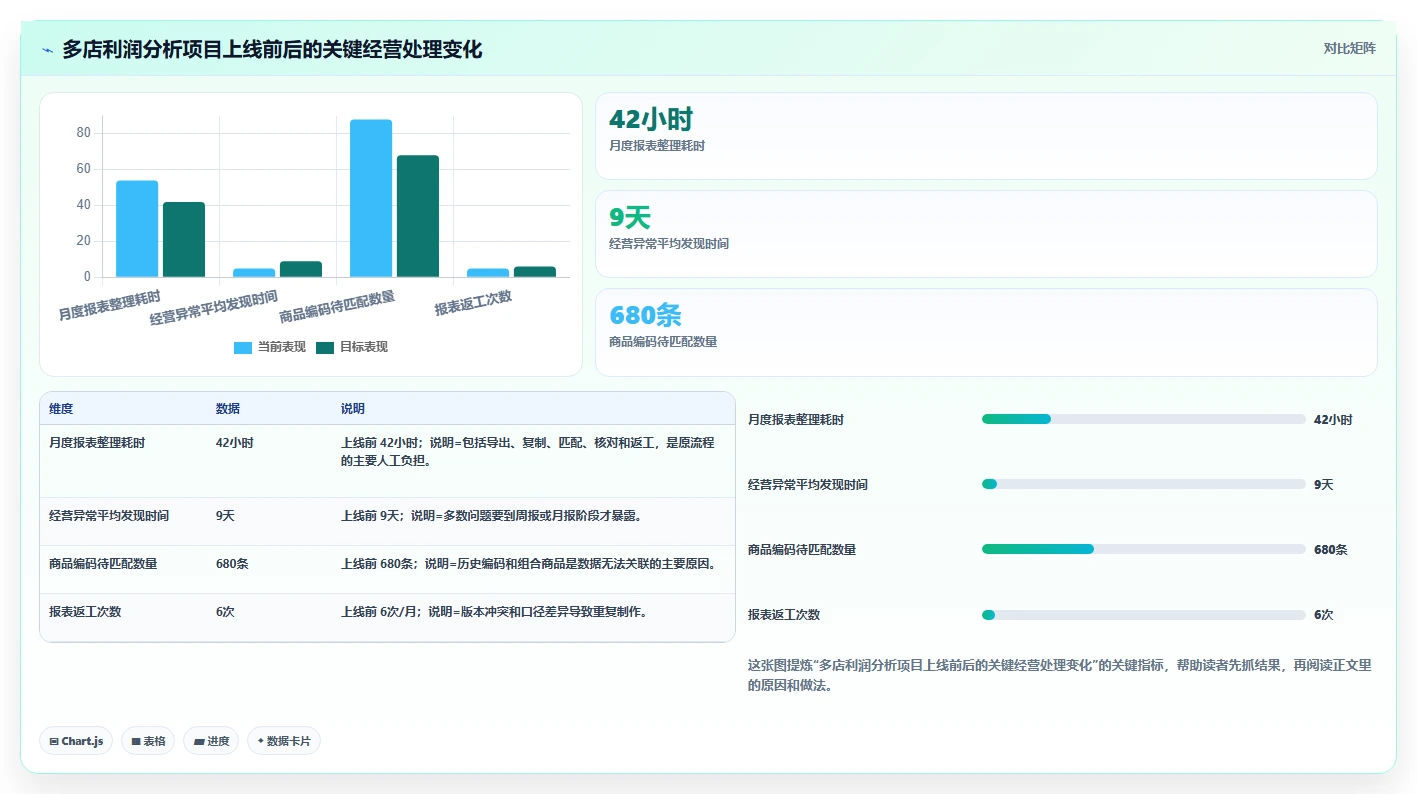The height and width of the screenshot is (794, 1417).
Task: Click the 42小时 value beside its progress bar
Action: [1333, 420]
